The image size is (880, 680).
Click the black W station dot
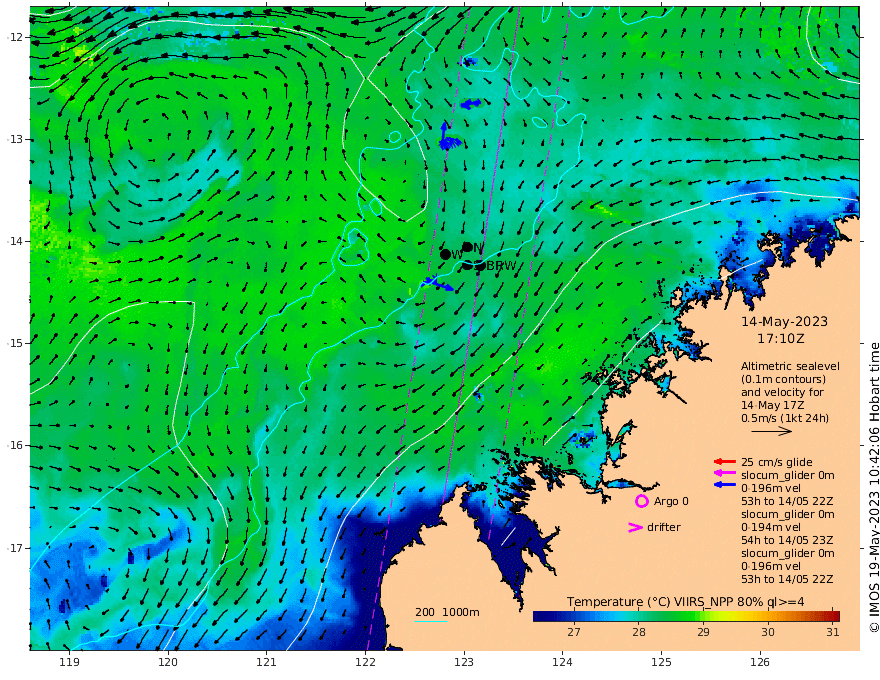pyautogui.click(x=446, y=255)
